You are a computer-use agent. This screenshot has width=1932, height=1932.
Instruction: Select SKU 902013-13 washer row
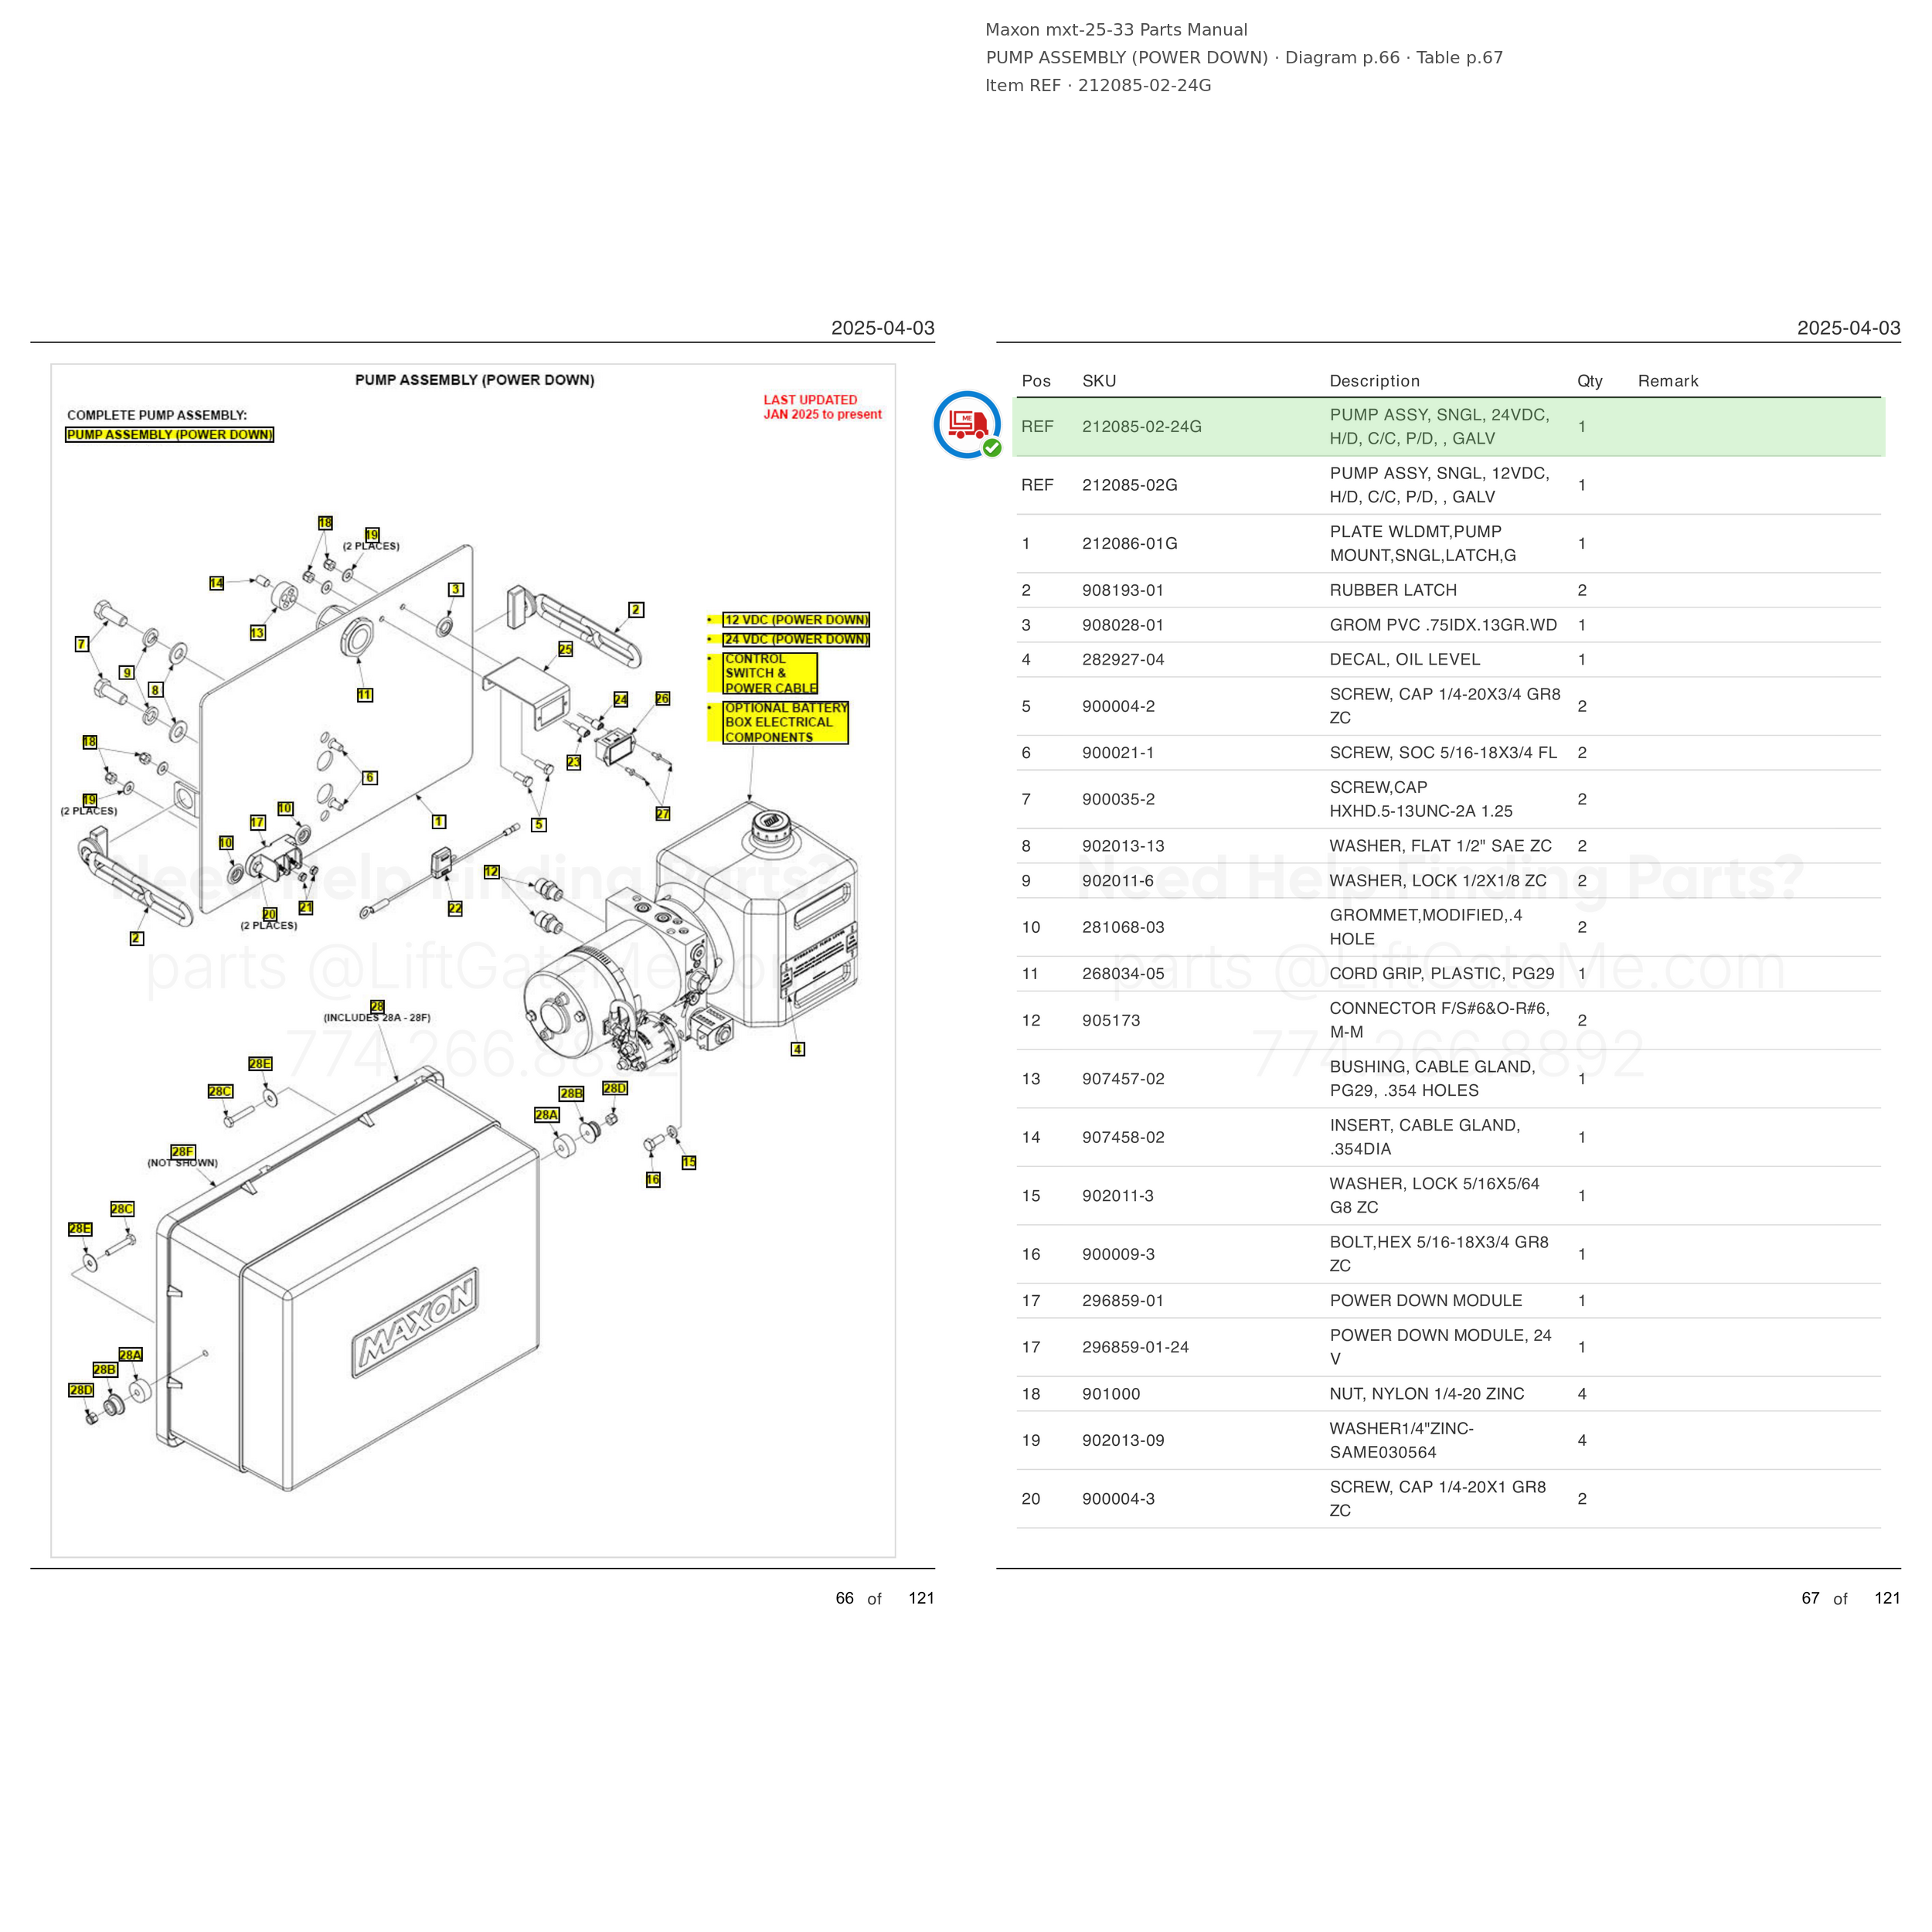pyautogui.click(x=1448, y=846)
